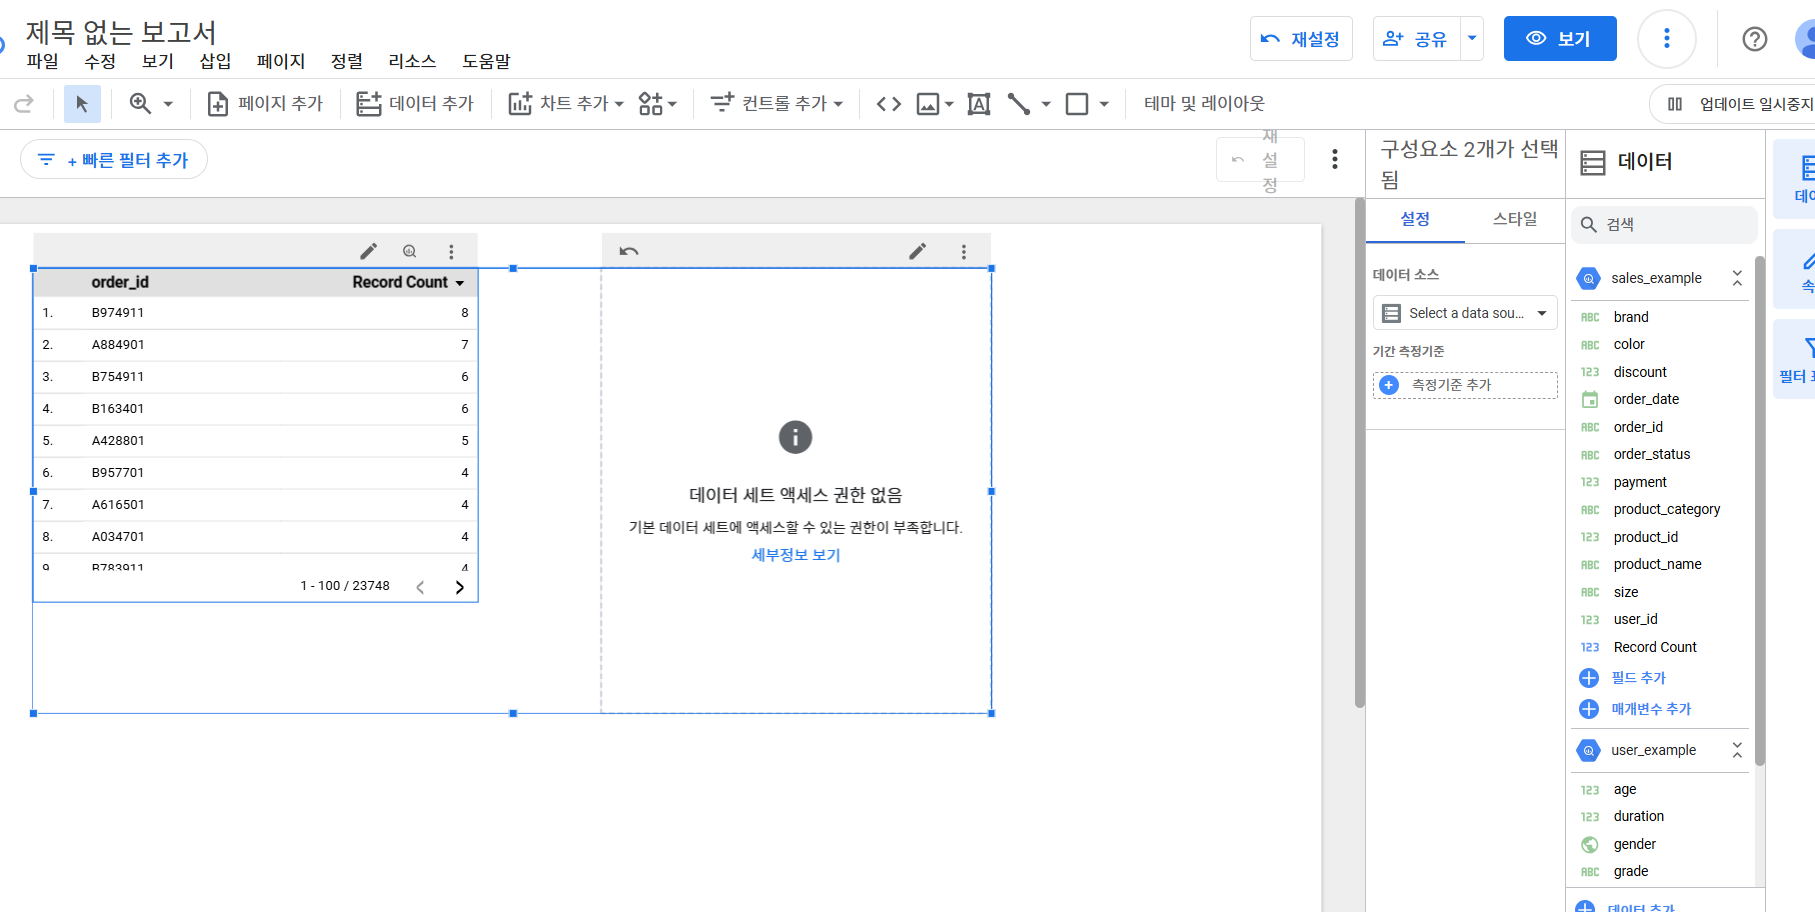Select the line drawing tool

pyautogui.click(x=1019, y=104)
